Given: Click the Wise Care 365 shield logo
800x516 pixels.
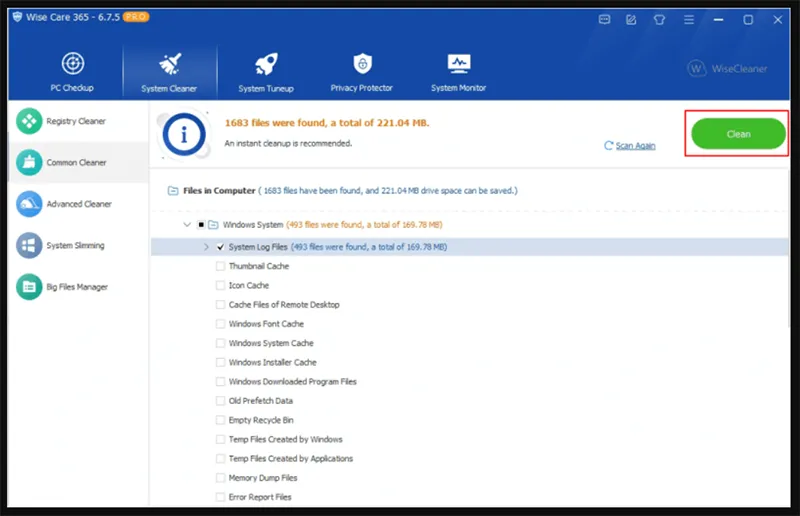Looking at the screenshot, I should click(17, 17).
